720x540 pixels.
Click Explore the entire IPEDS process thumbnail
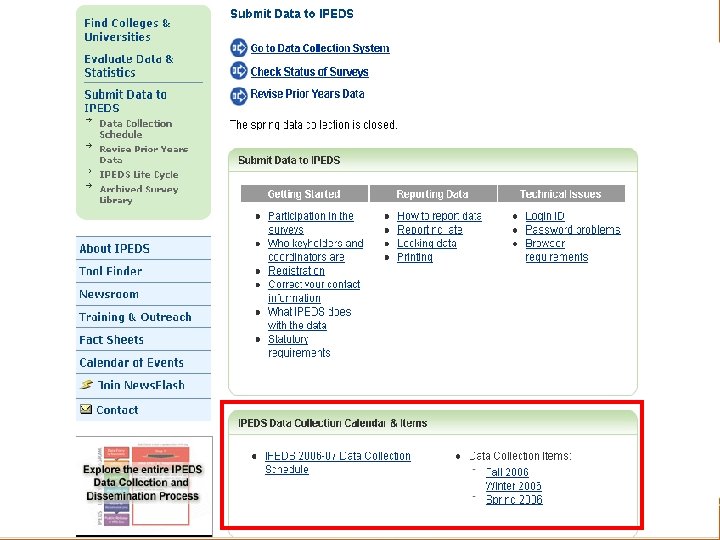pos(144,485)
